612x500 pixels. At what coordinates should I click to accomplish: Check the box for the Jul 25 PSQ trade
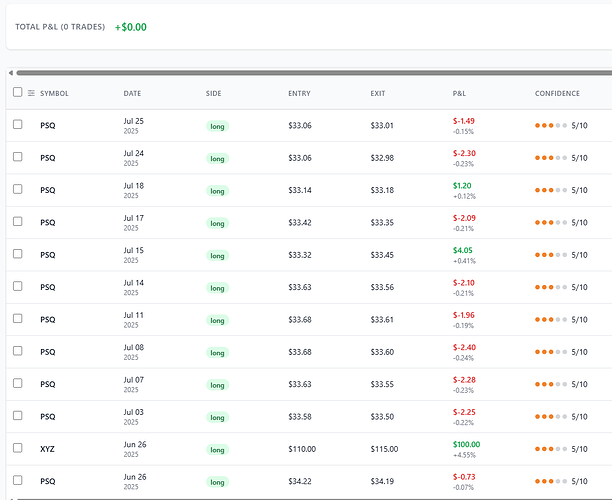[17, 125]
